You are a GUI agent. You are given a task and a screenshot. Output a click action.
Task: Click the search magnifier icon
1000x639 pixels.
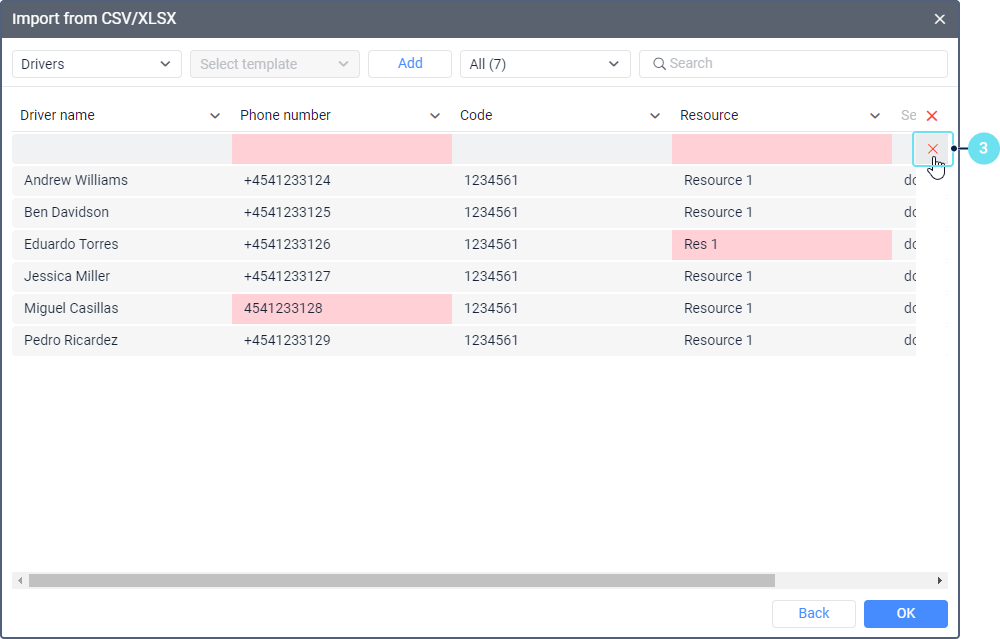pyautogui.click(x=659, y=64)
